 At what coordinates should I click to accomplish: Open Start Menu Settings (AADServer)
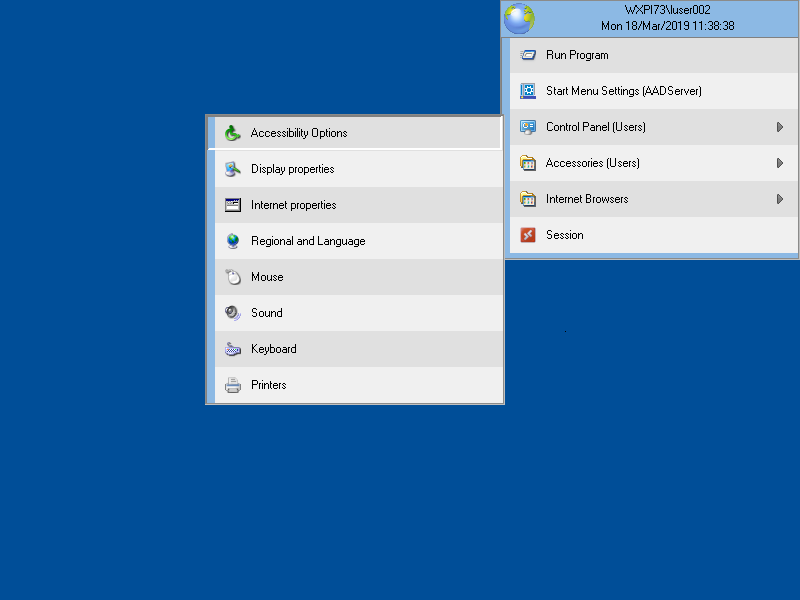[623, 91]
